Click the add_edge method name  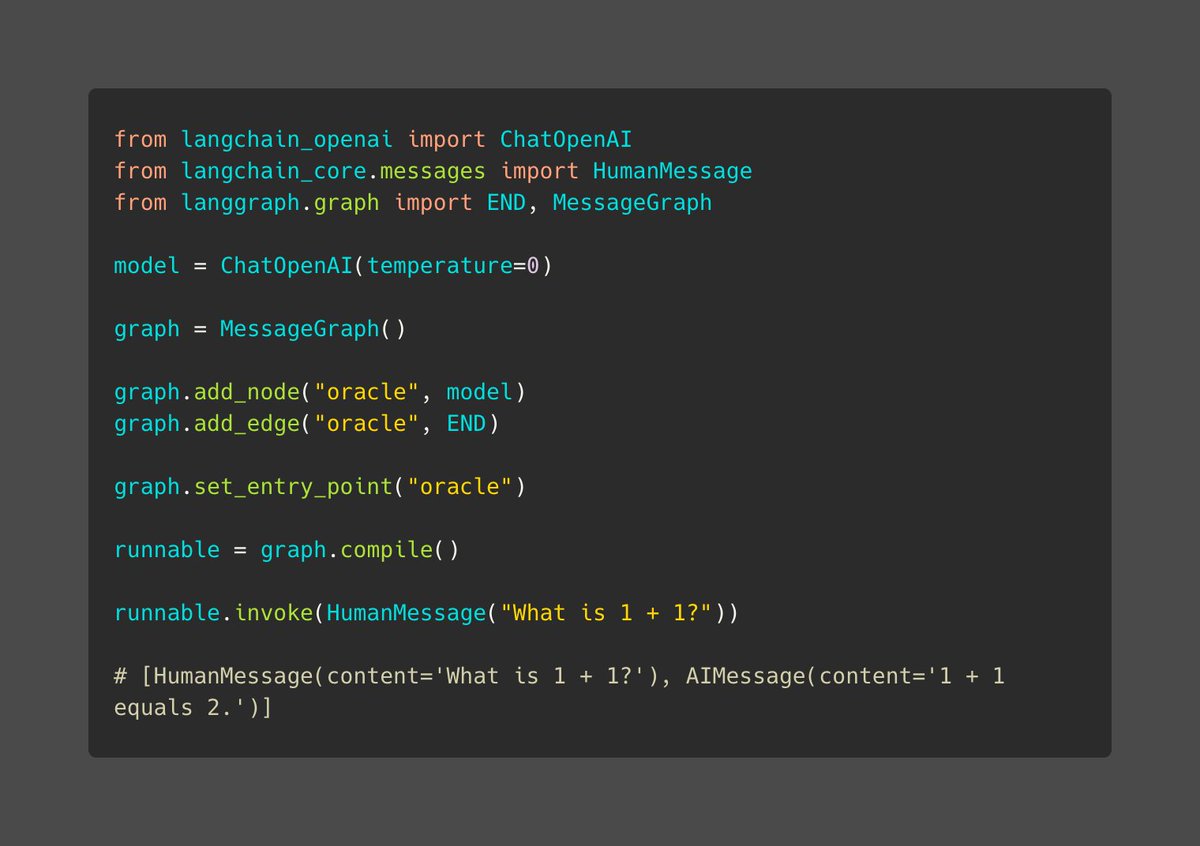pos(247,424)
